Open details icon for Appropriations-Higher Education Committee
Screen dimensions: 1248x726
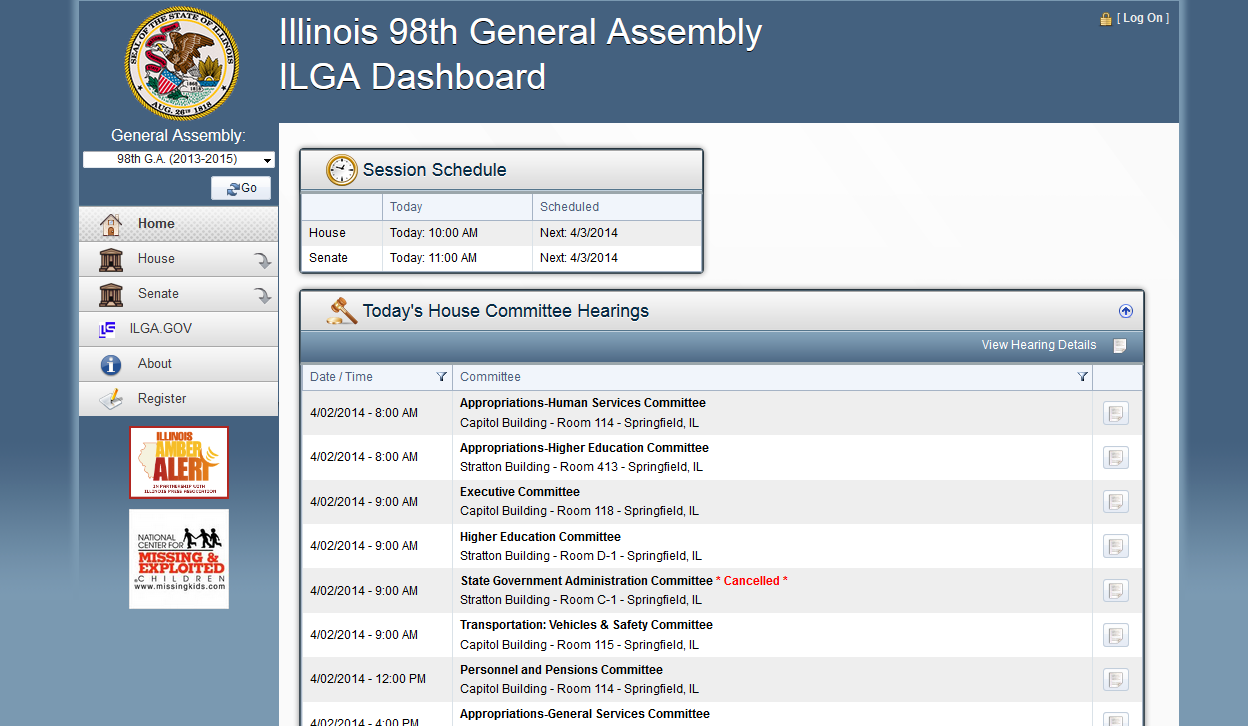tap(1116, 457)
